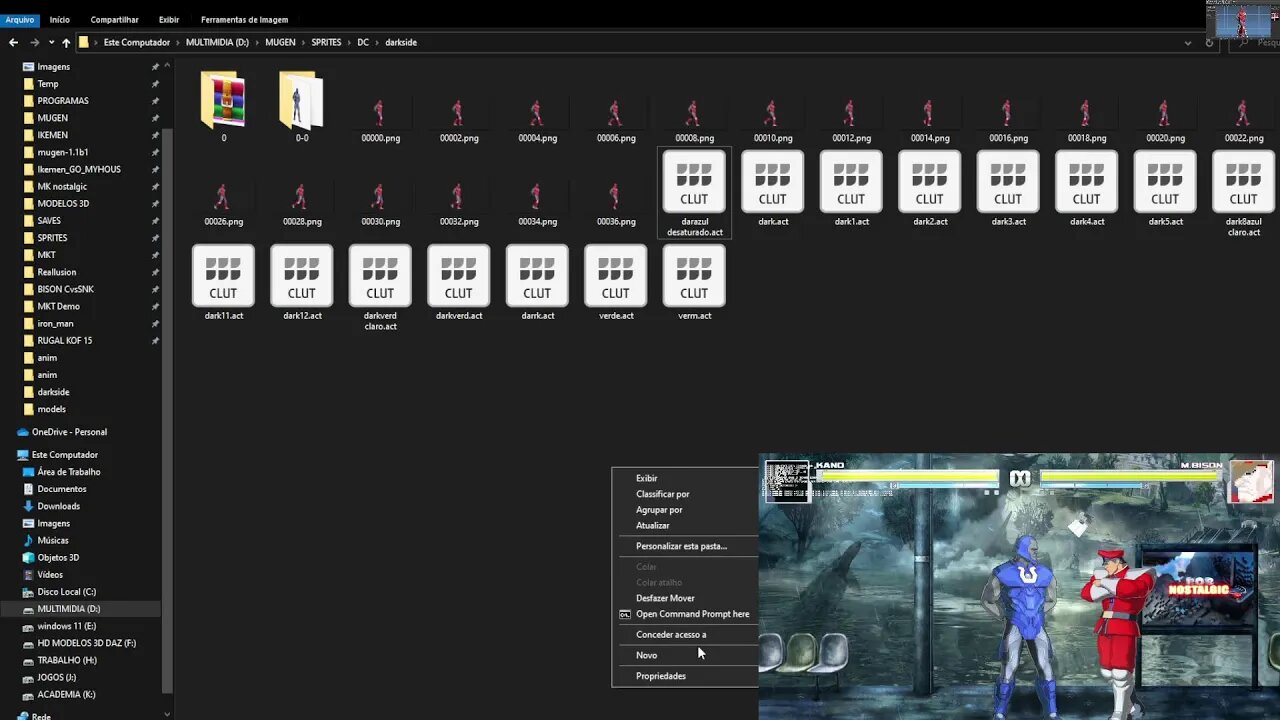Select the dark4.act CLUT file
This screenshot has height=720, width=1280.
click(1087, 188)
